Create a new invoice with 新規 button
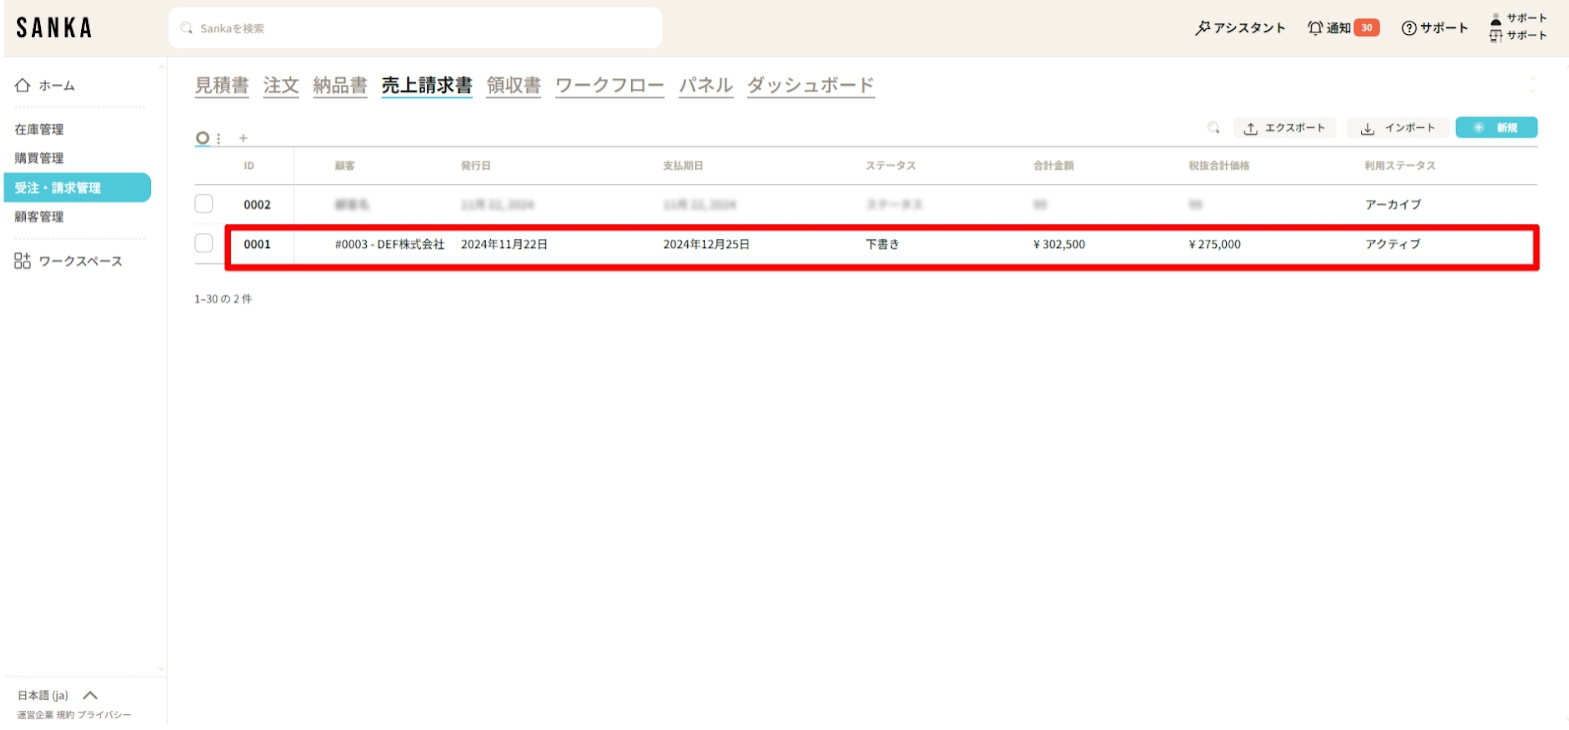Viewport: 1569px width, 730px height. tap(1496, 128)
